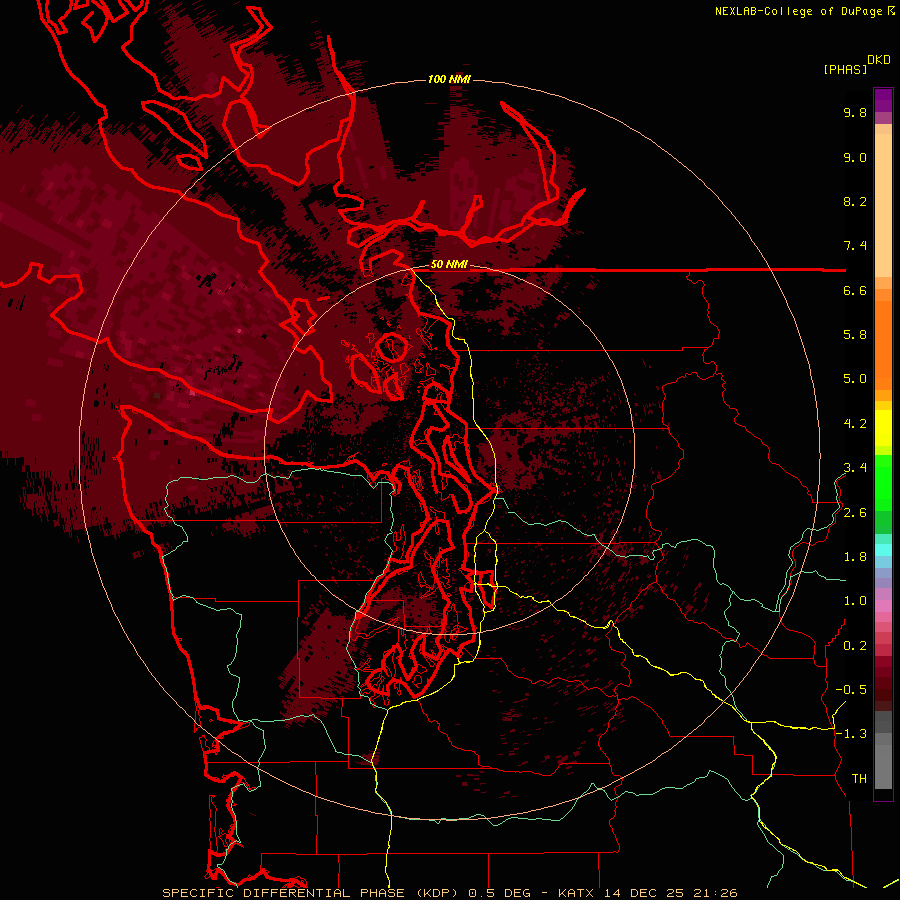Click the TH legend label
Screen dimensions: 900x900
pyautogui.click(x=859, y=779)
